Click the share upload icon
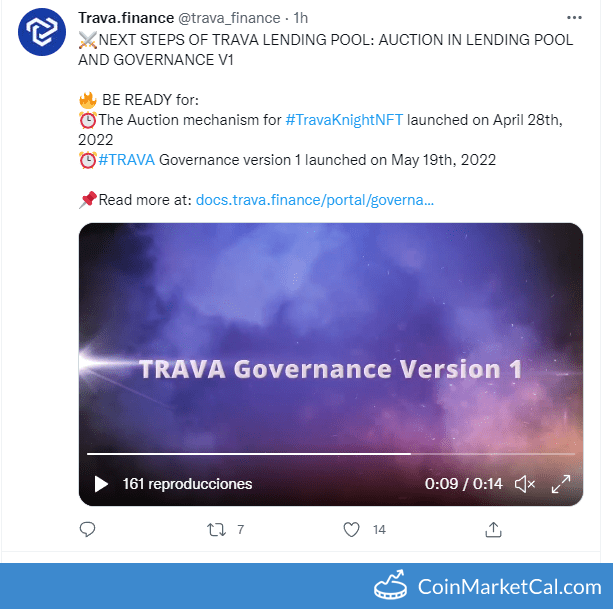Viewport: 613px width, 609px height. tap(493, 530)
